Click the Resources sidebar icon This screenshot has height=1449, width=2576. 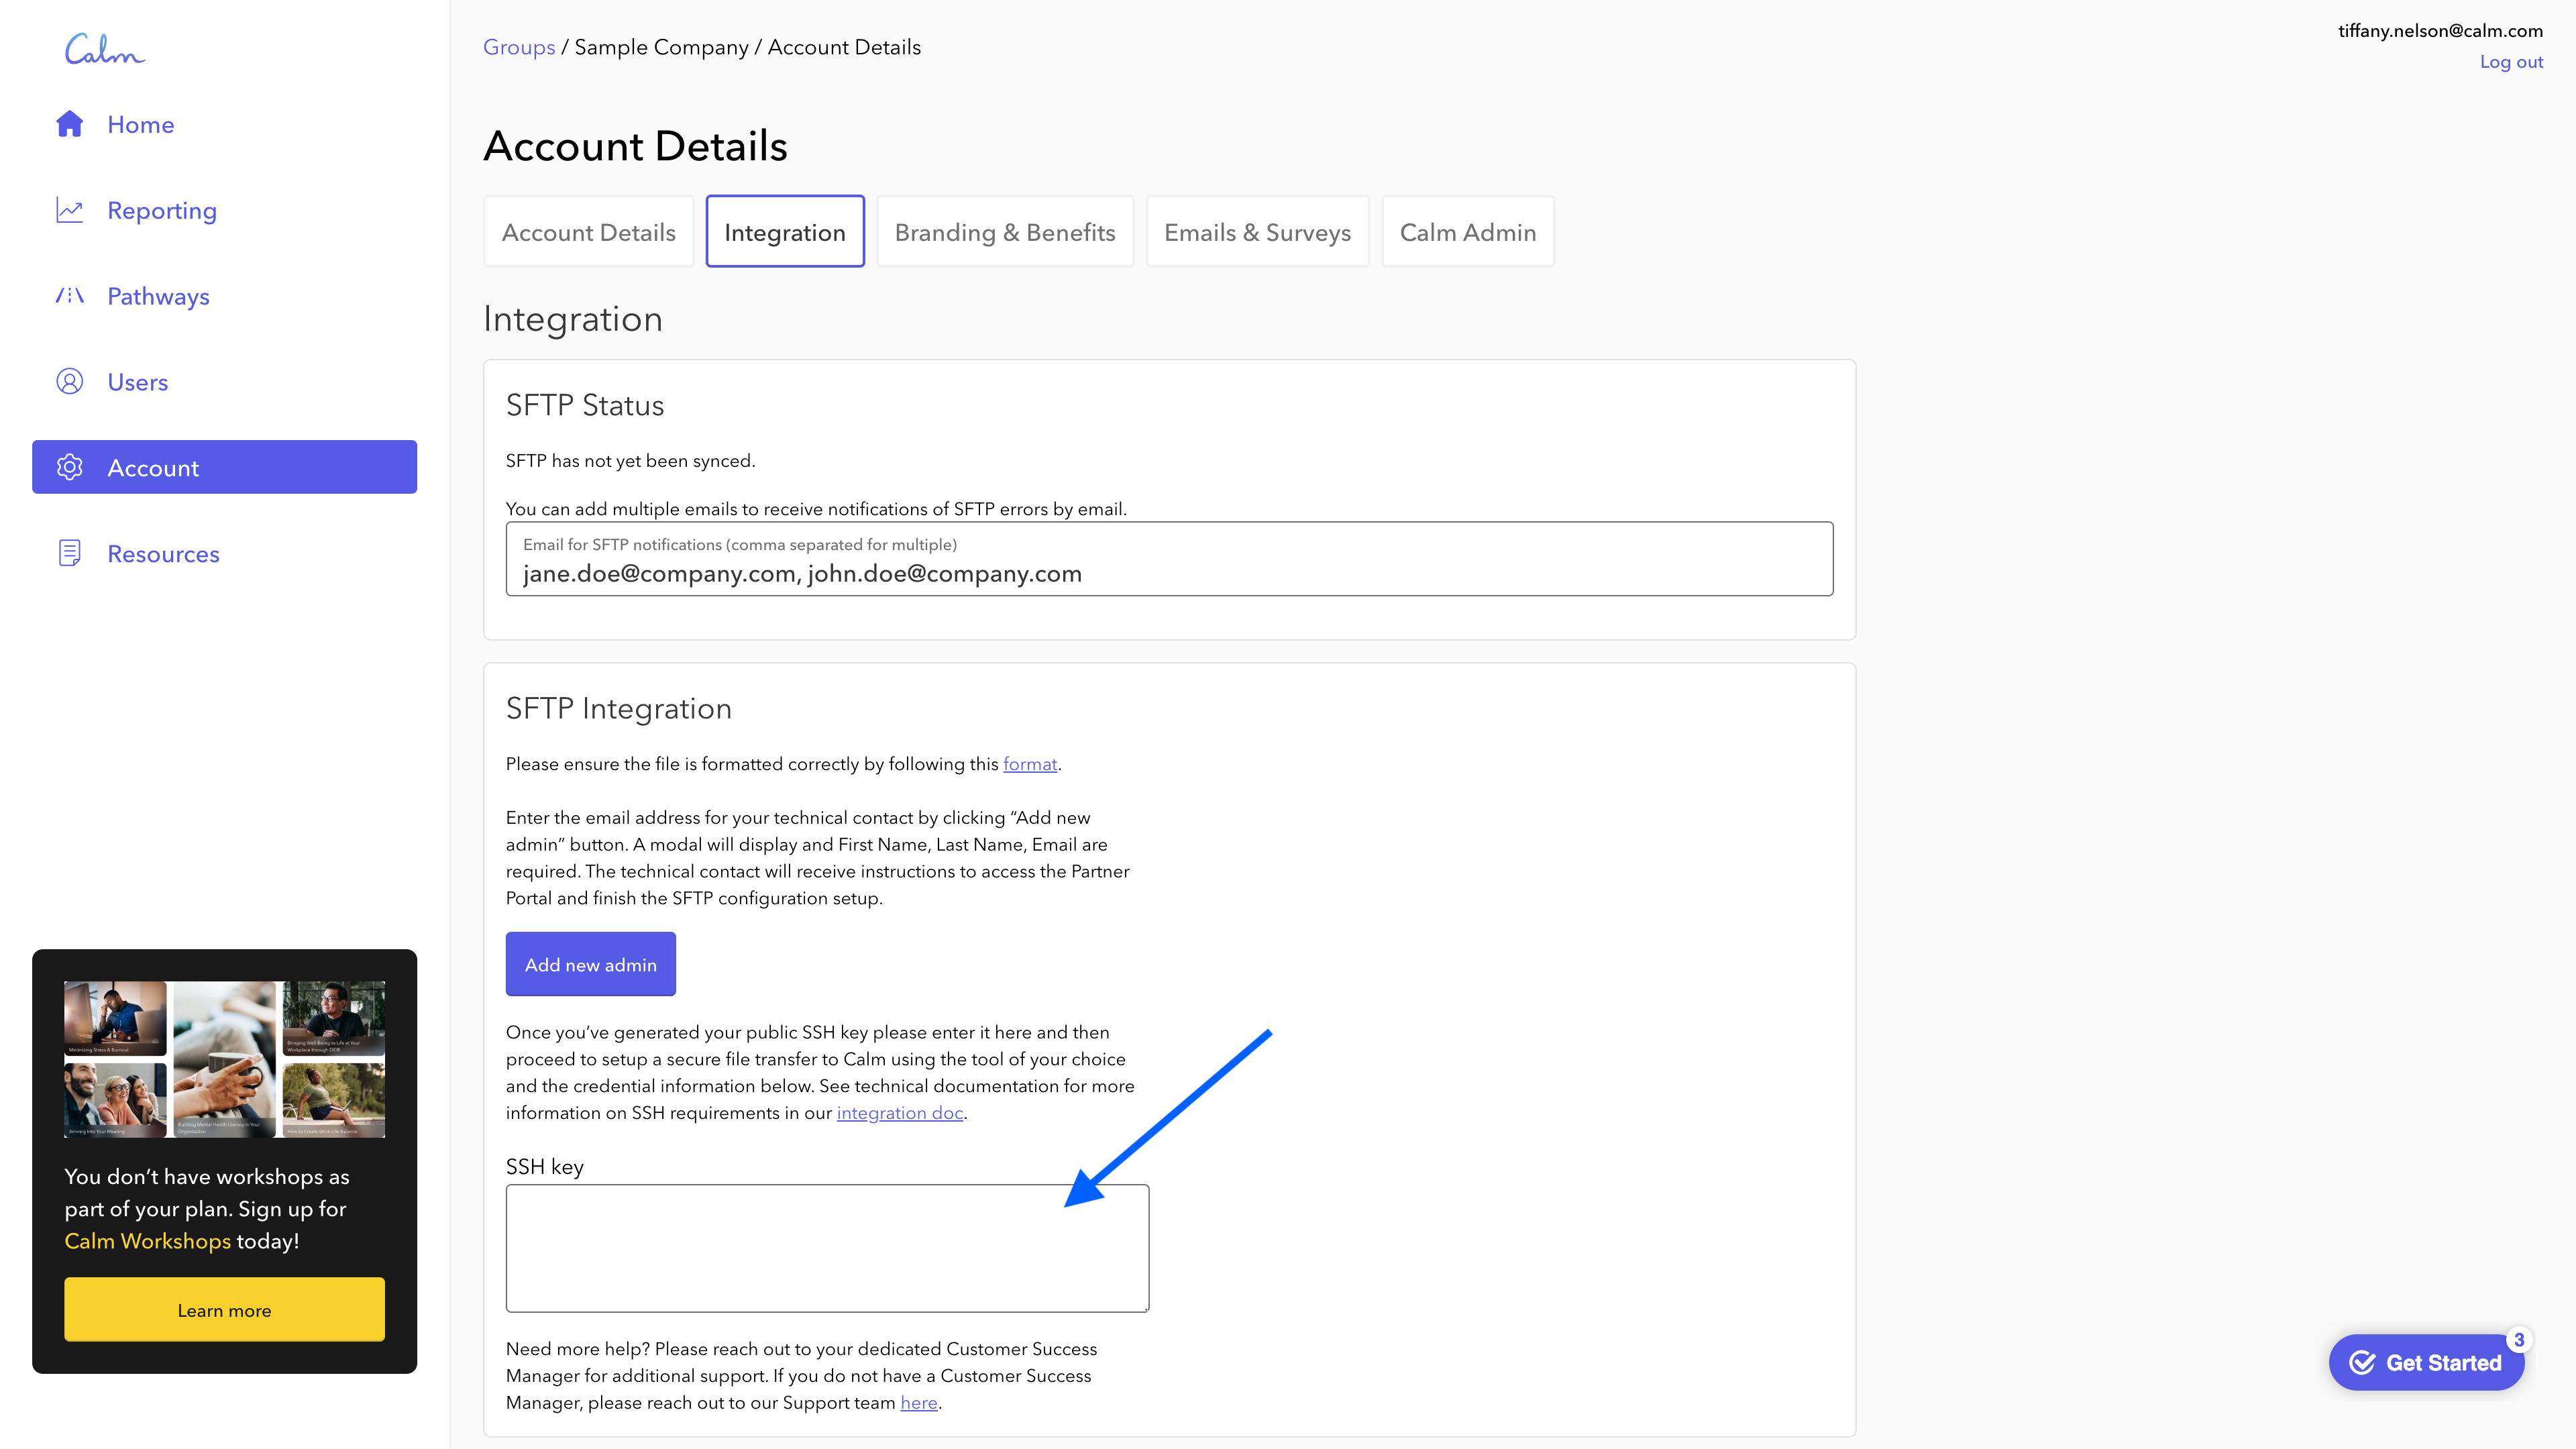[67, 552]
